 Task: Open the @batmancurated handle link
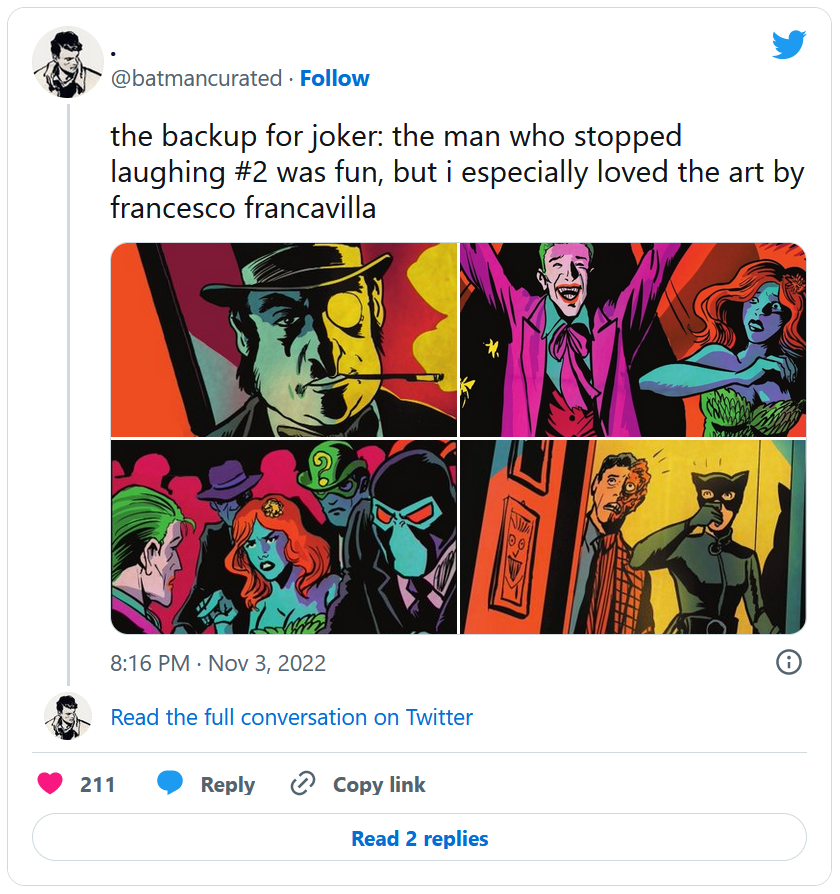pos(196,79)
